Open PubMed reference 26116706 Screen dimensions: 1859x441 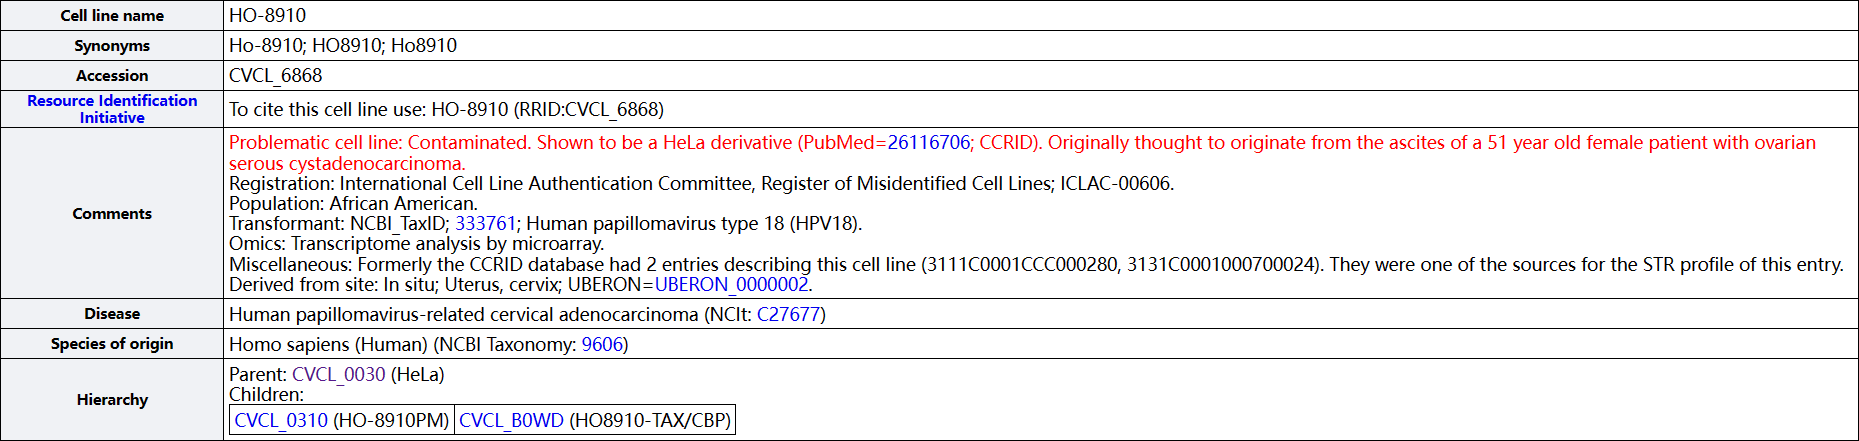pyautogui.click(x=928, y=143)
